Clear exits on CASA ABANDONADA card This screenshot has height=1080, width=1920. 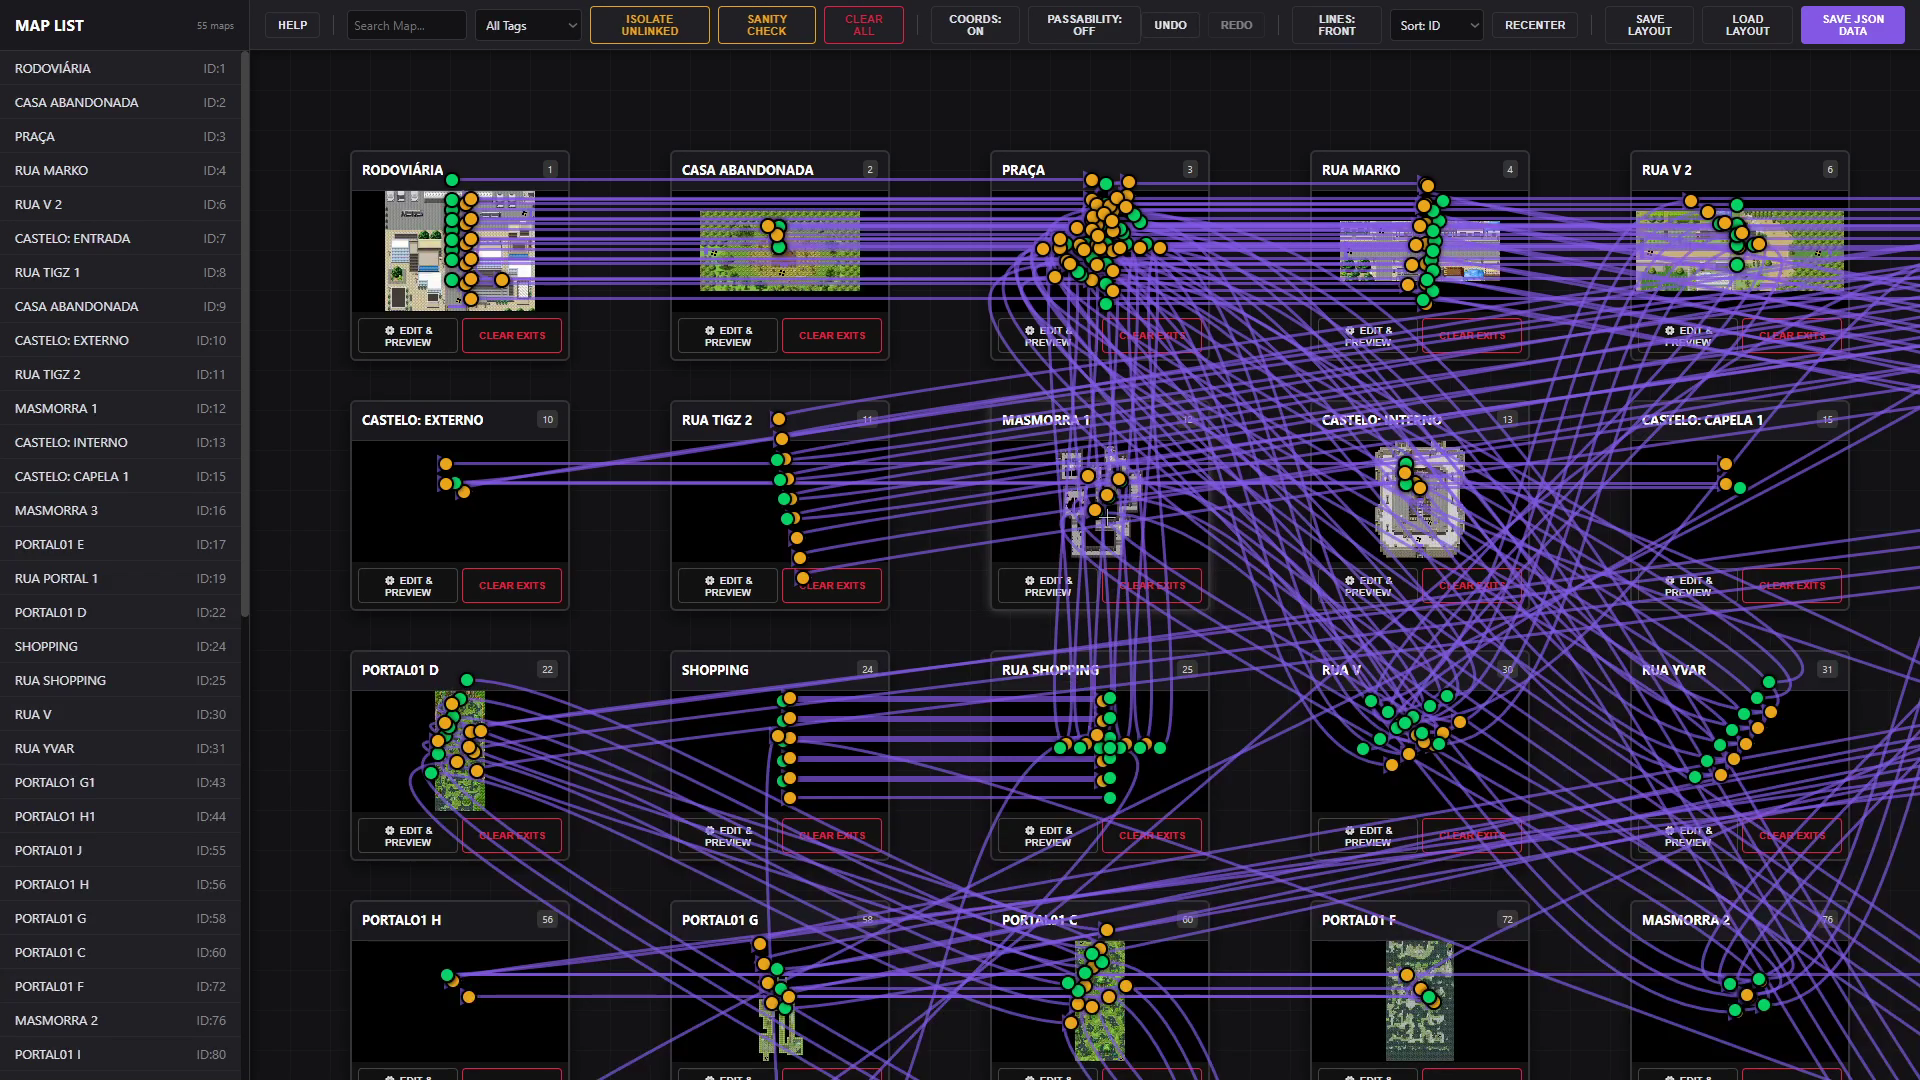pyautogui.click(x=832, y=336)
